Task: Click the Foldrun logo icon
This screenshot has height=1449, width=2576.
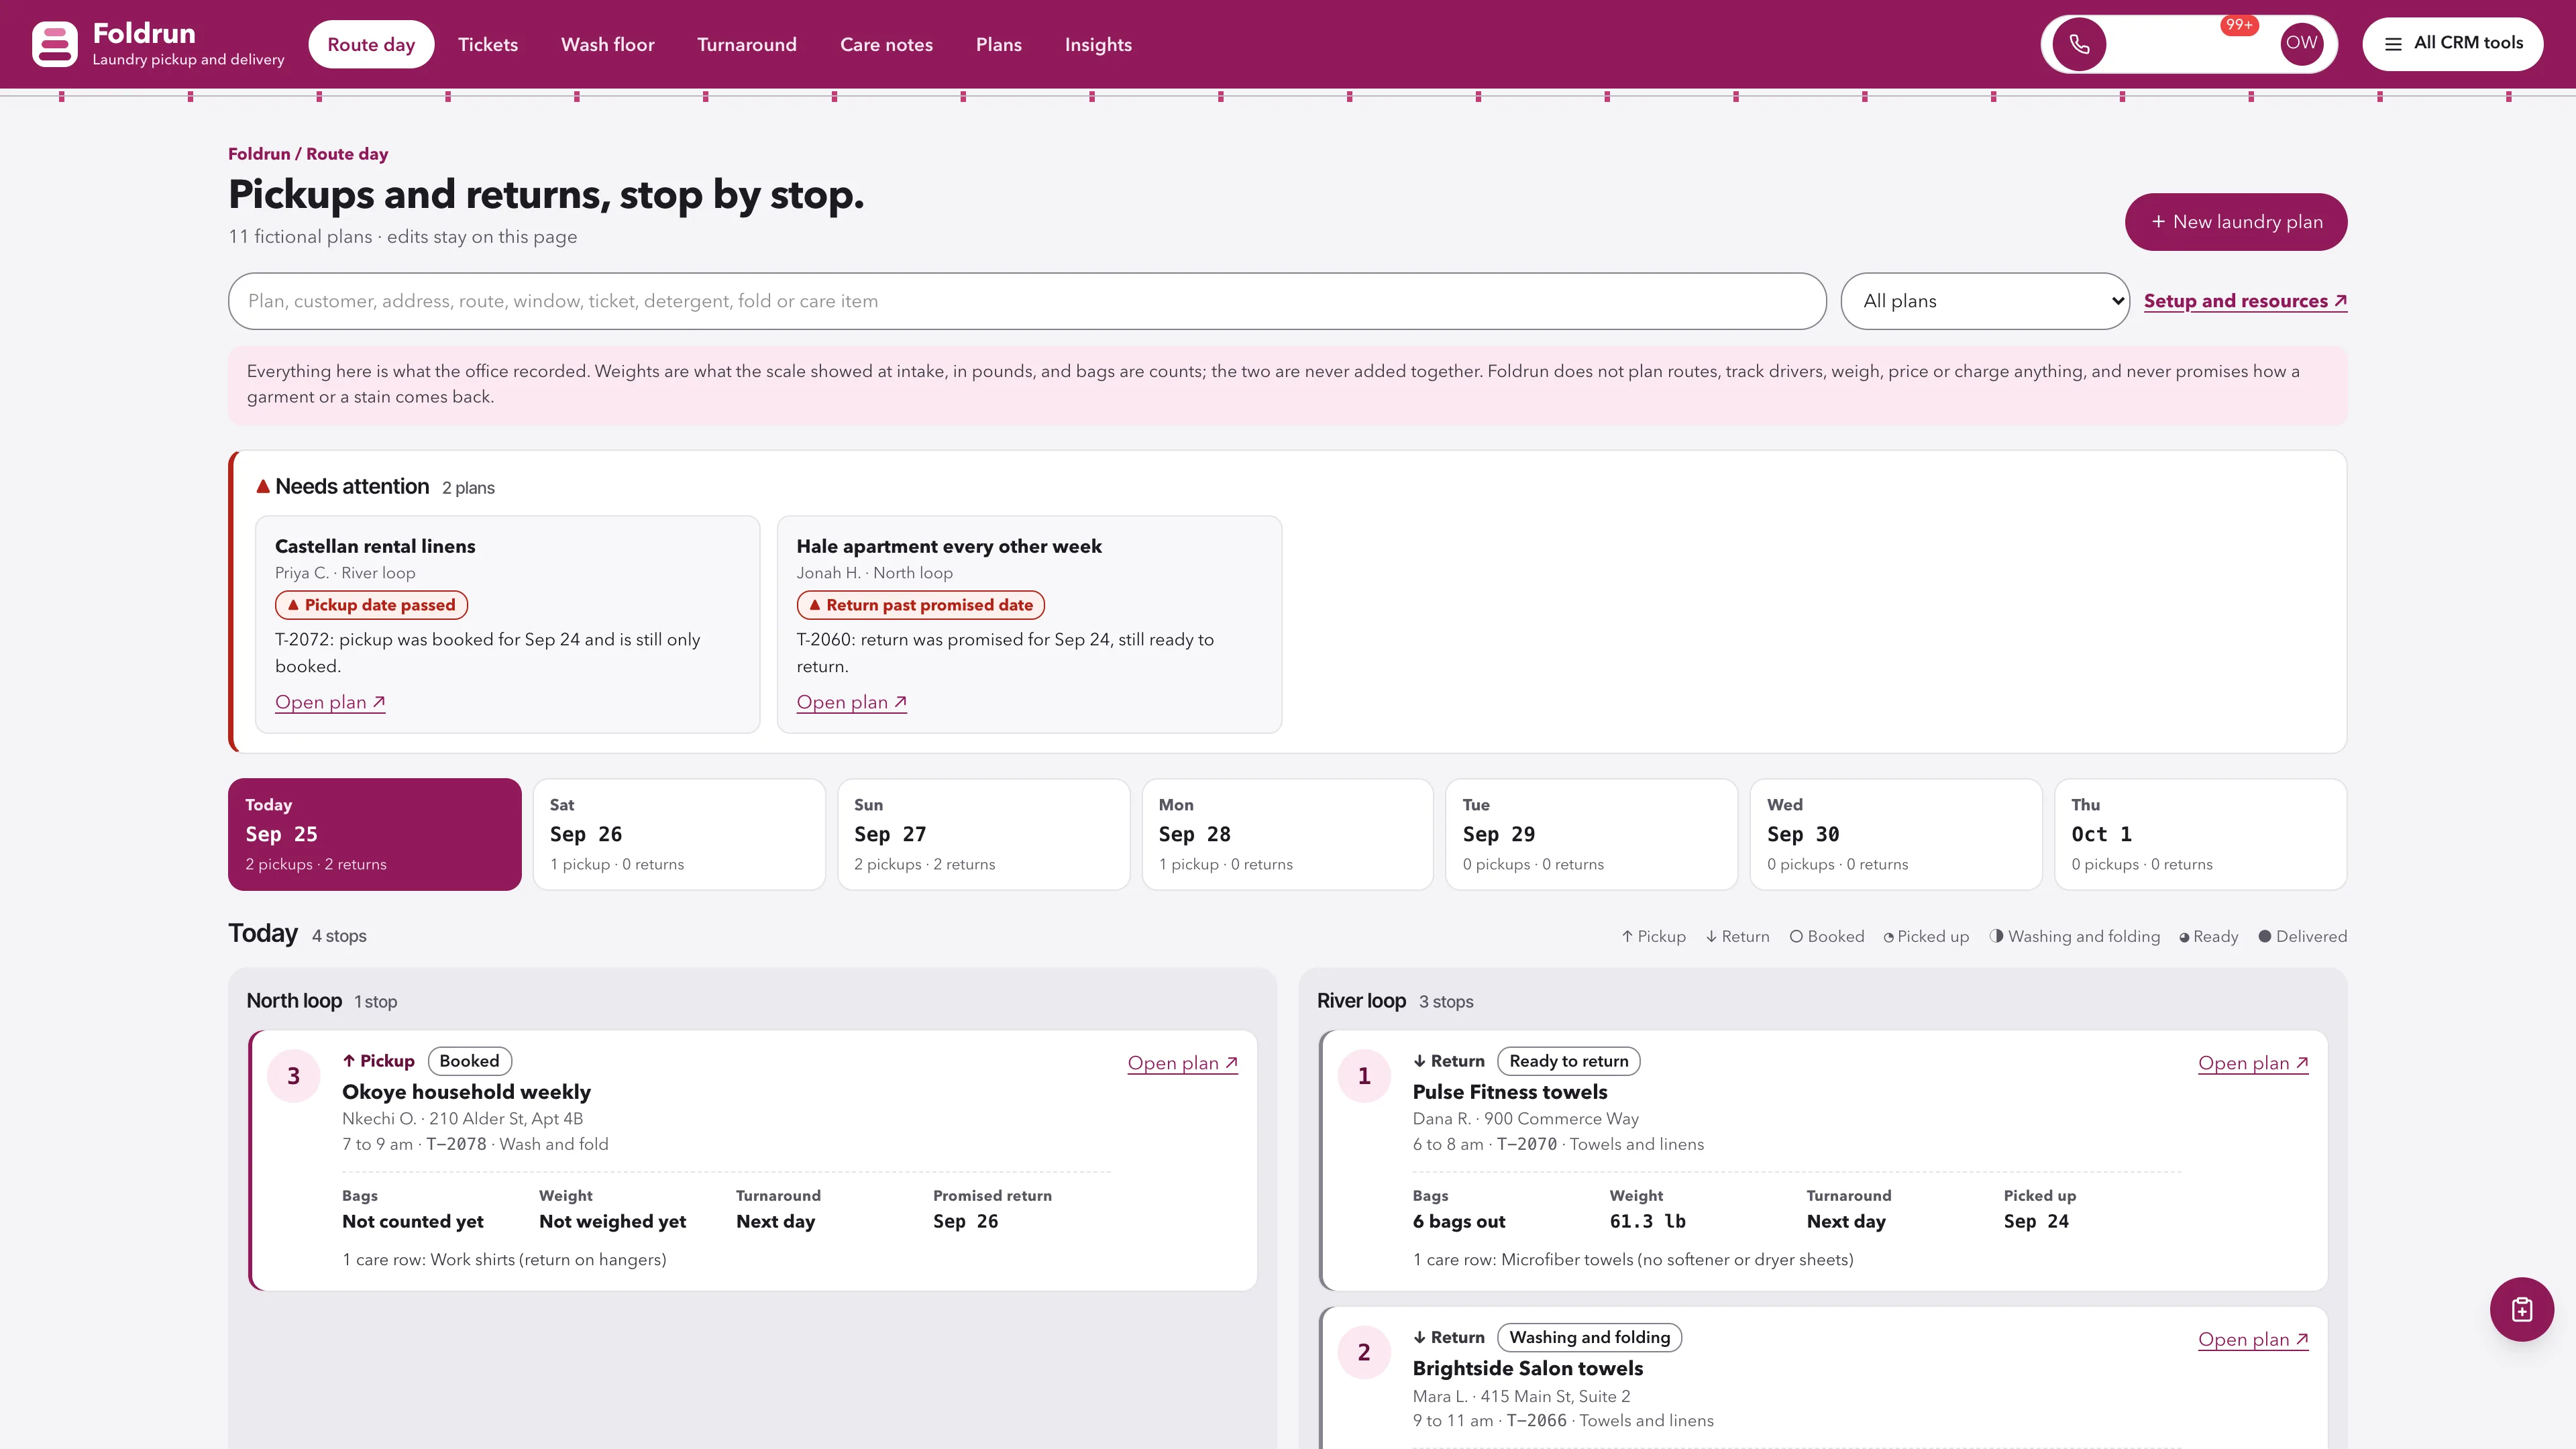Action: [x=54, y=44]
